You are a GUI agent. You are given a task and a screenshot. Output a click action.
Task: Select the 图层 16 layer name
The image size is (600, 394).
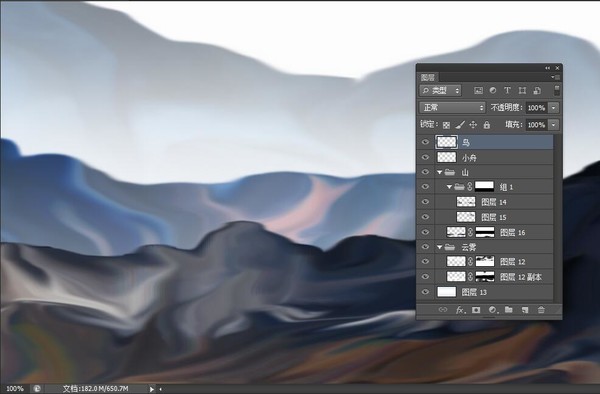tap(512, 232)
